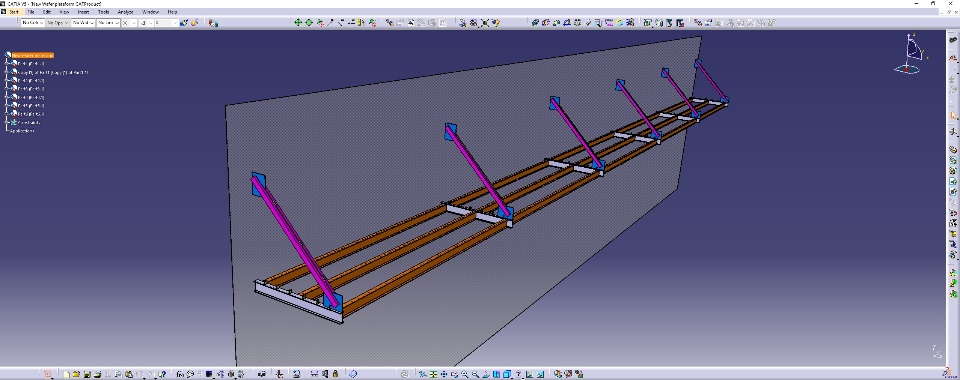
Task: Select the Pan view tool
Action: [444, 374]
